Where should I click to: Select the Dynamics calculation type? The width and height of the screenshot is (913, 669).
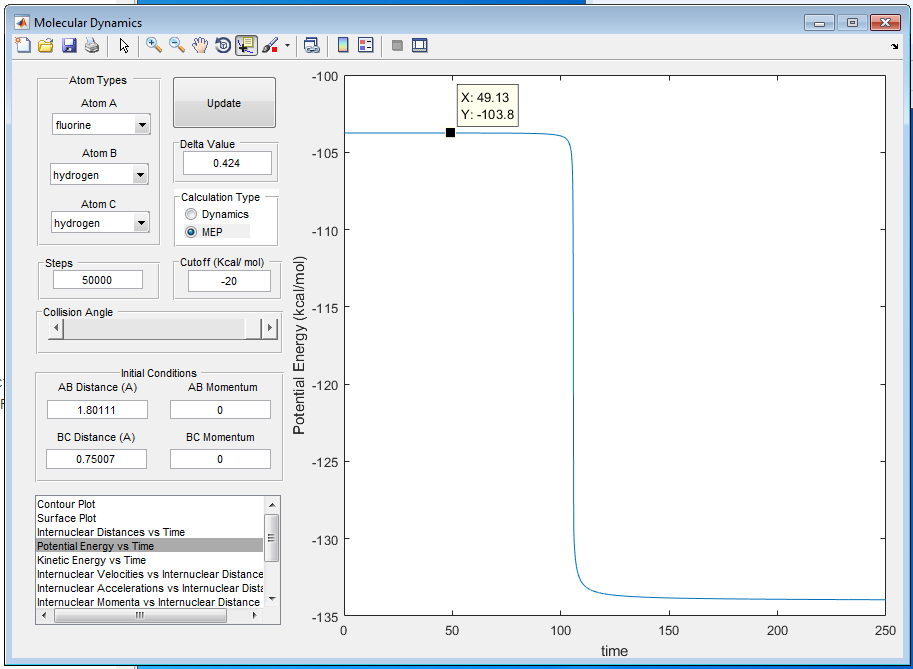(191, 215)
